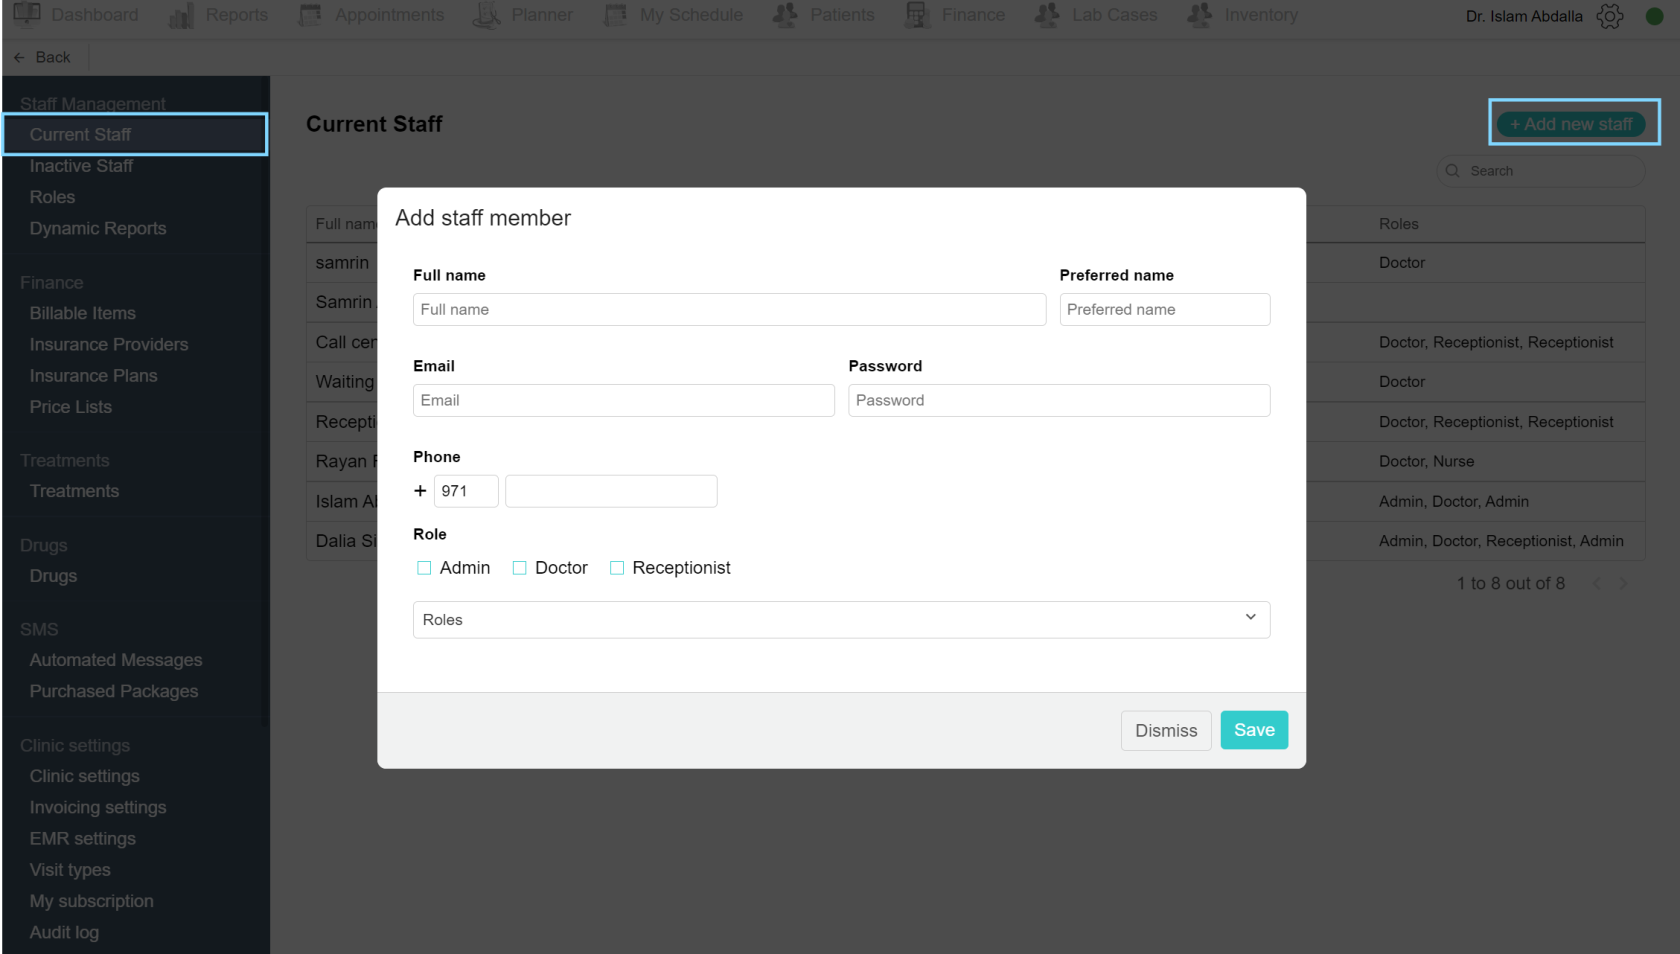Check the Admin role checkbox
The height and width of the screenshot is (954, 1680).
(x=424, y=568)
